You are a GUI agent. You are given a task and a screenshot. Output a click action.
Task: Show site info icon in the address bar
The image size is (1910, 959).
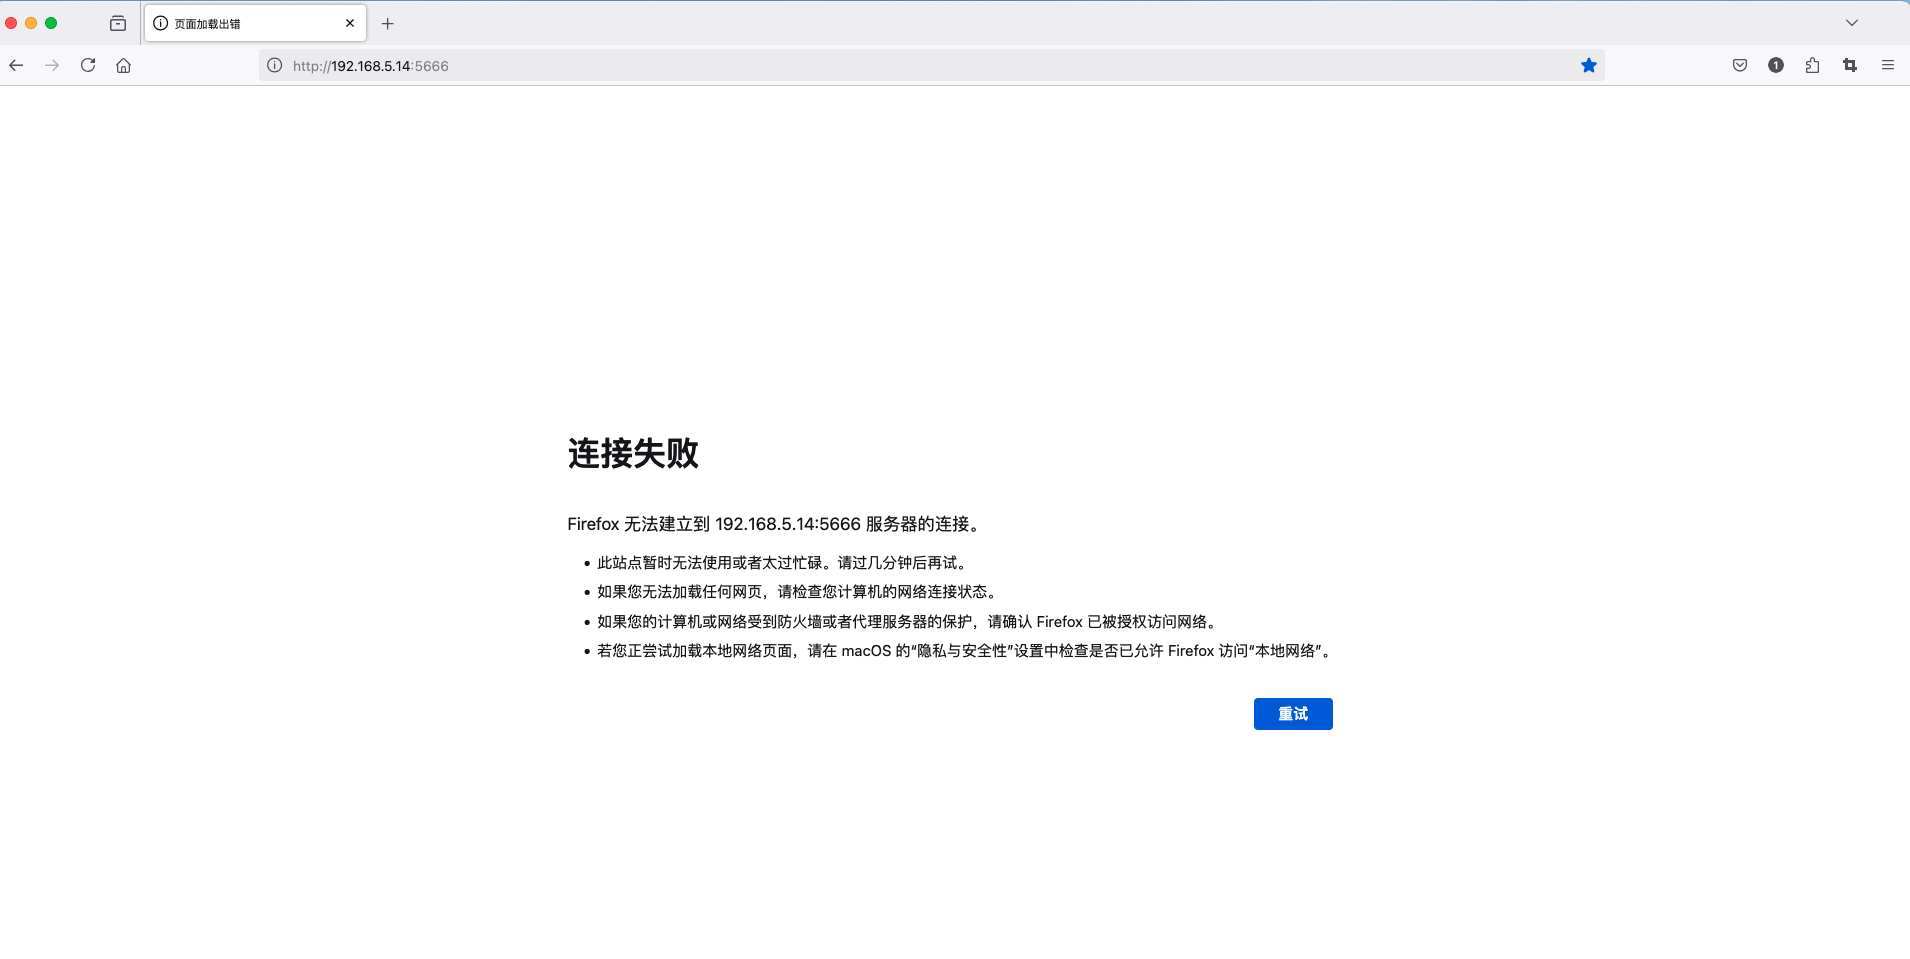[274, 65]
